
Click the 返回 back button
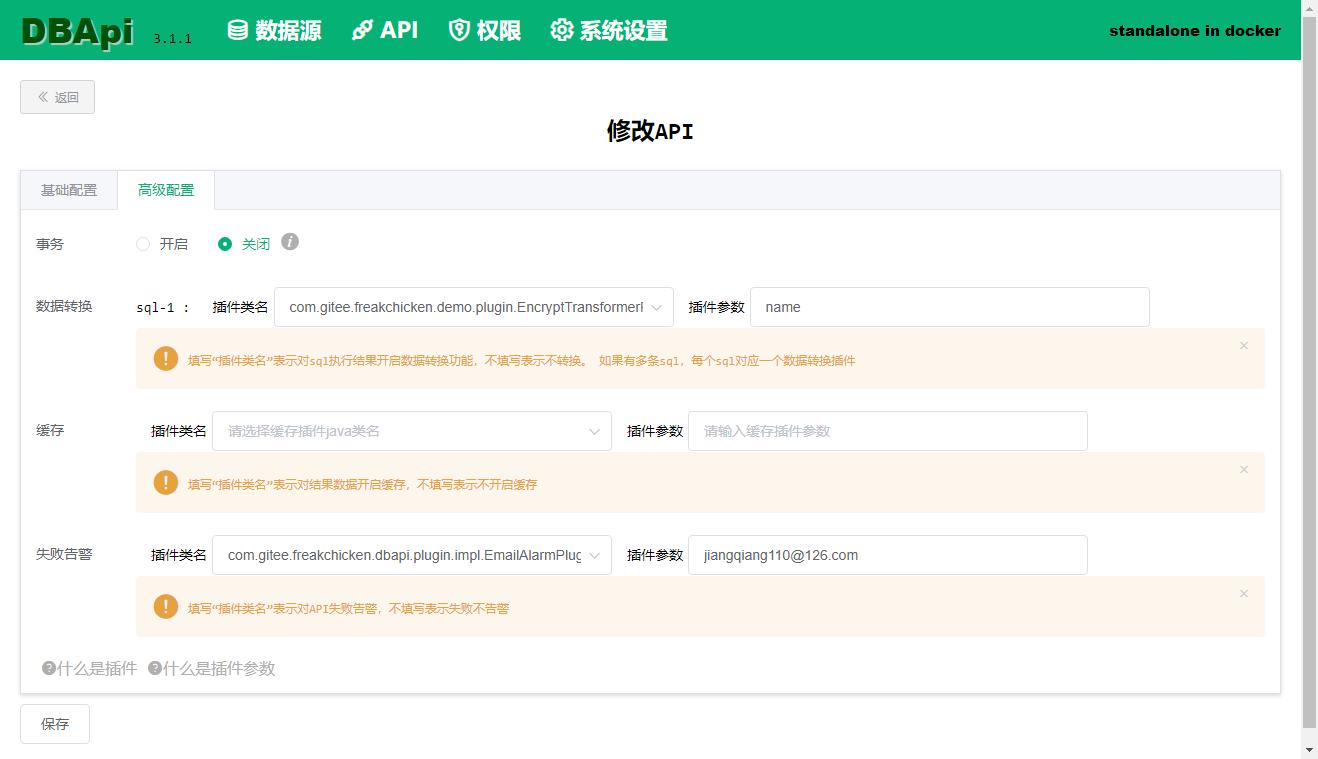point(57,97)
